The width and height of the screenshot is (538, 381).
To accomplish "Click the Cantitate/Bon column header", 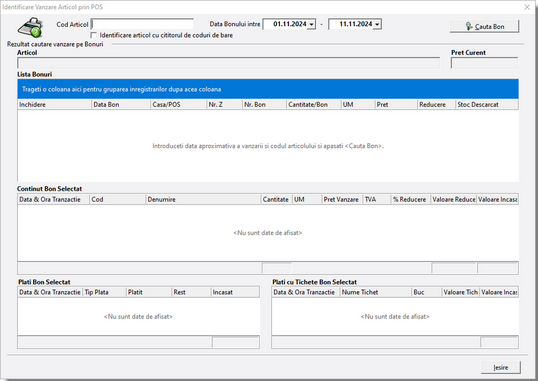I will 314,105.
